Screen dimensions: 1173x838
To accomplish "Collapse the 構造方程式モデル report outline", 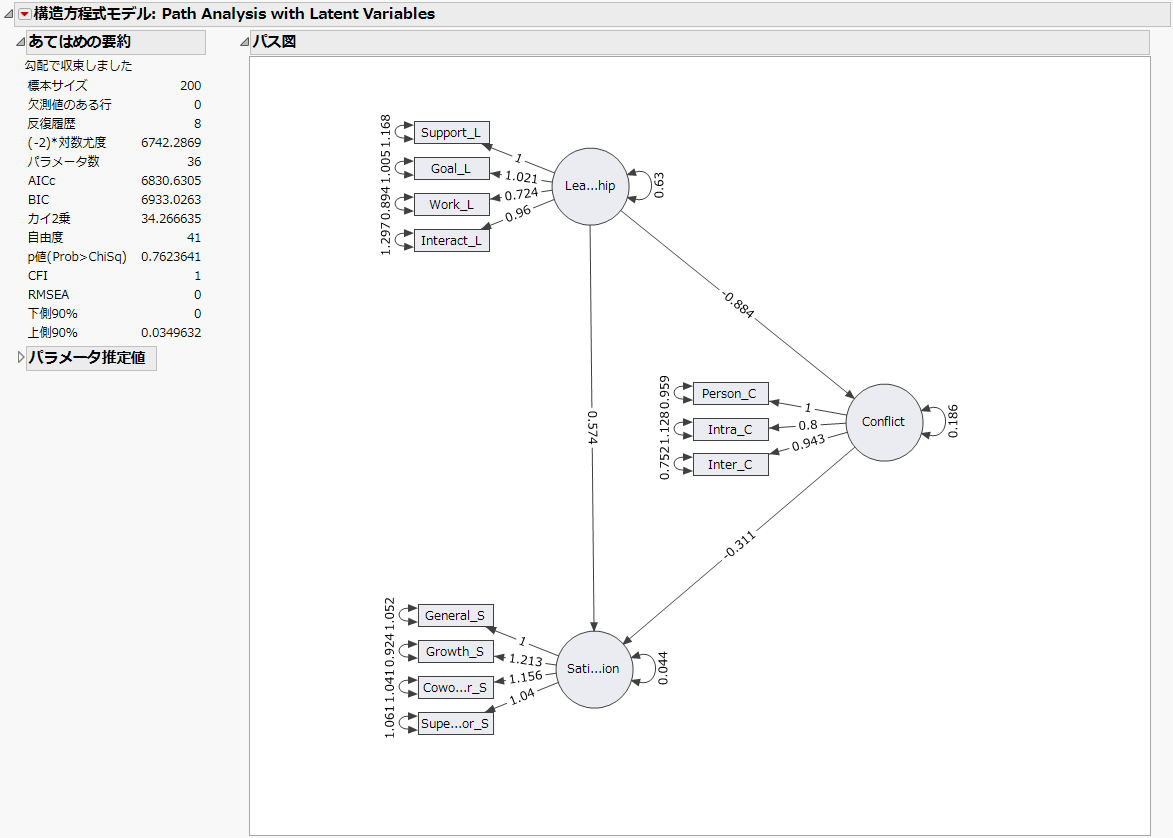I will coord(8,13).
